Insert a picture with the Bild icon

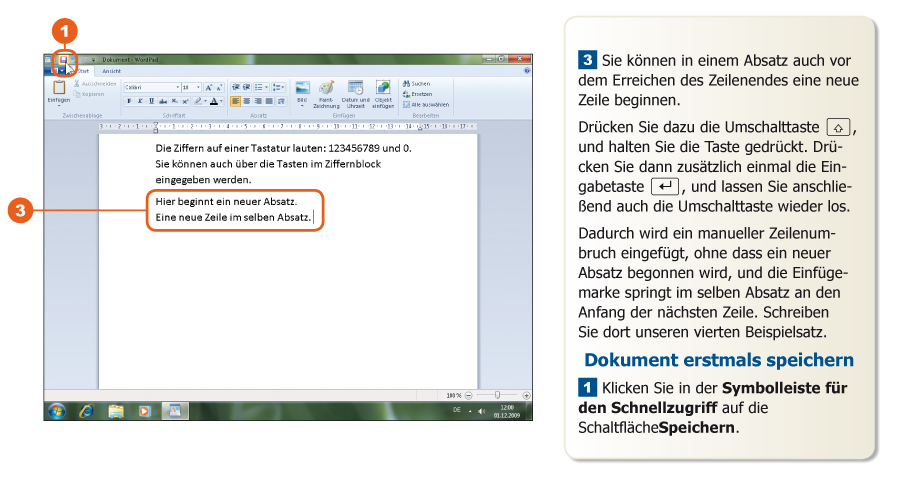pyautogui.click(x=302, y=90)
